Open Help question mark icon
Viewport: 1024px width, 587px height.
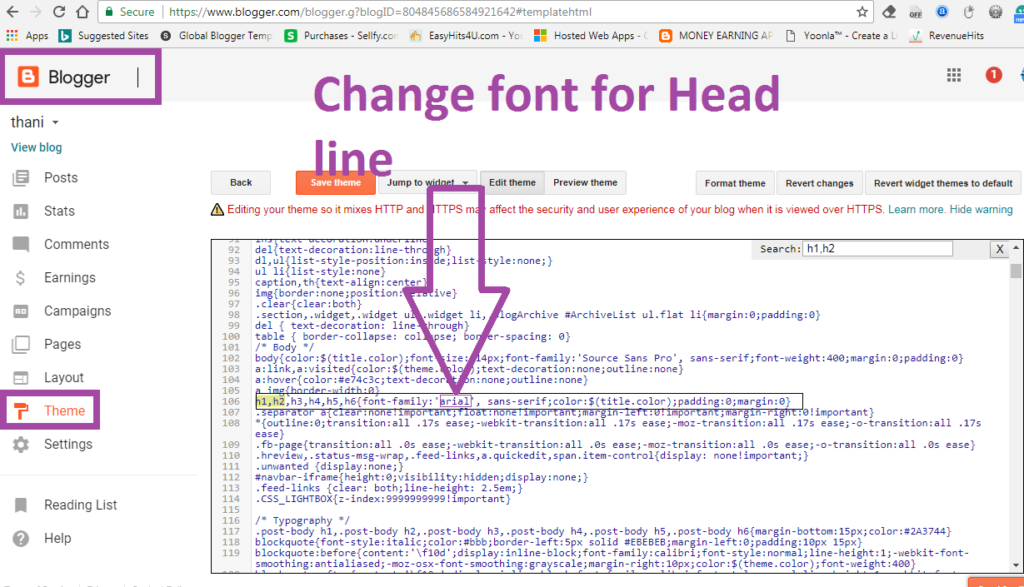[21, 538]
